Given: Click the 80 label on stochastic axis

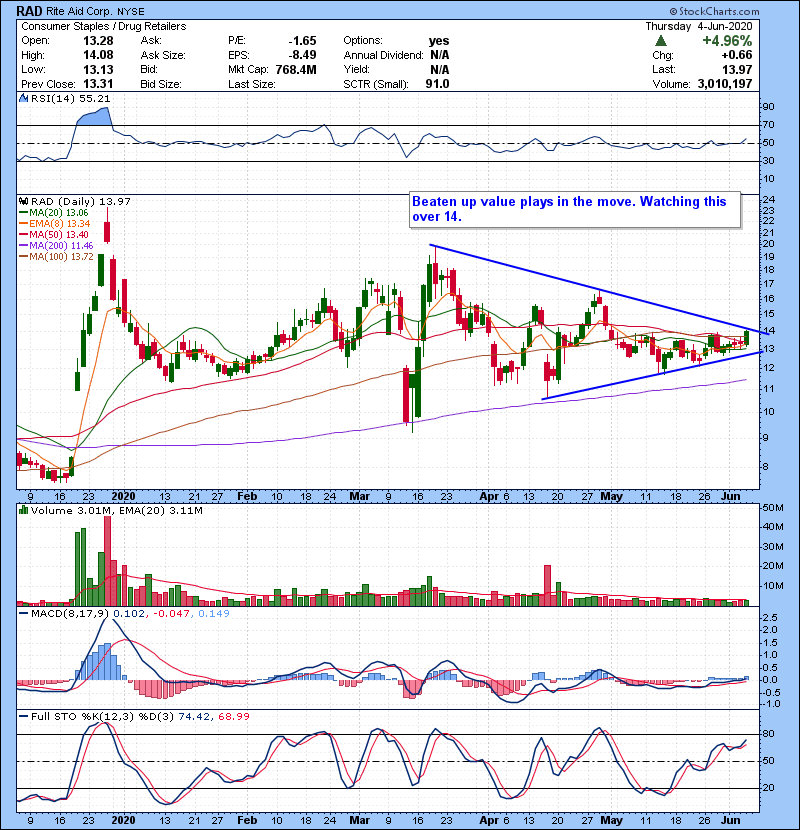Looking at the screenshot, I should pyautogui.click(x=768, y=734).
